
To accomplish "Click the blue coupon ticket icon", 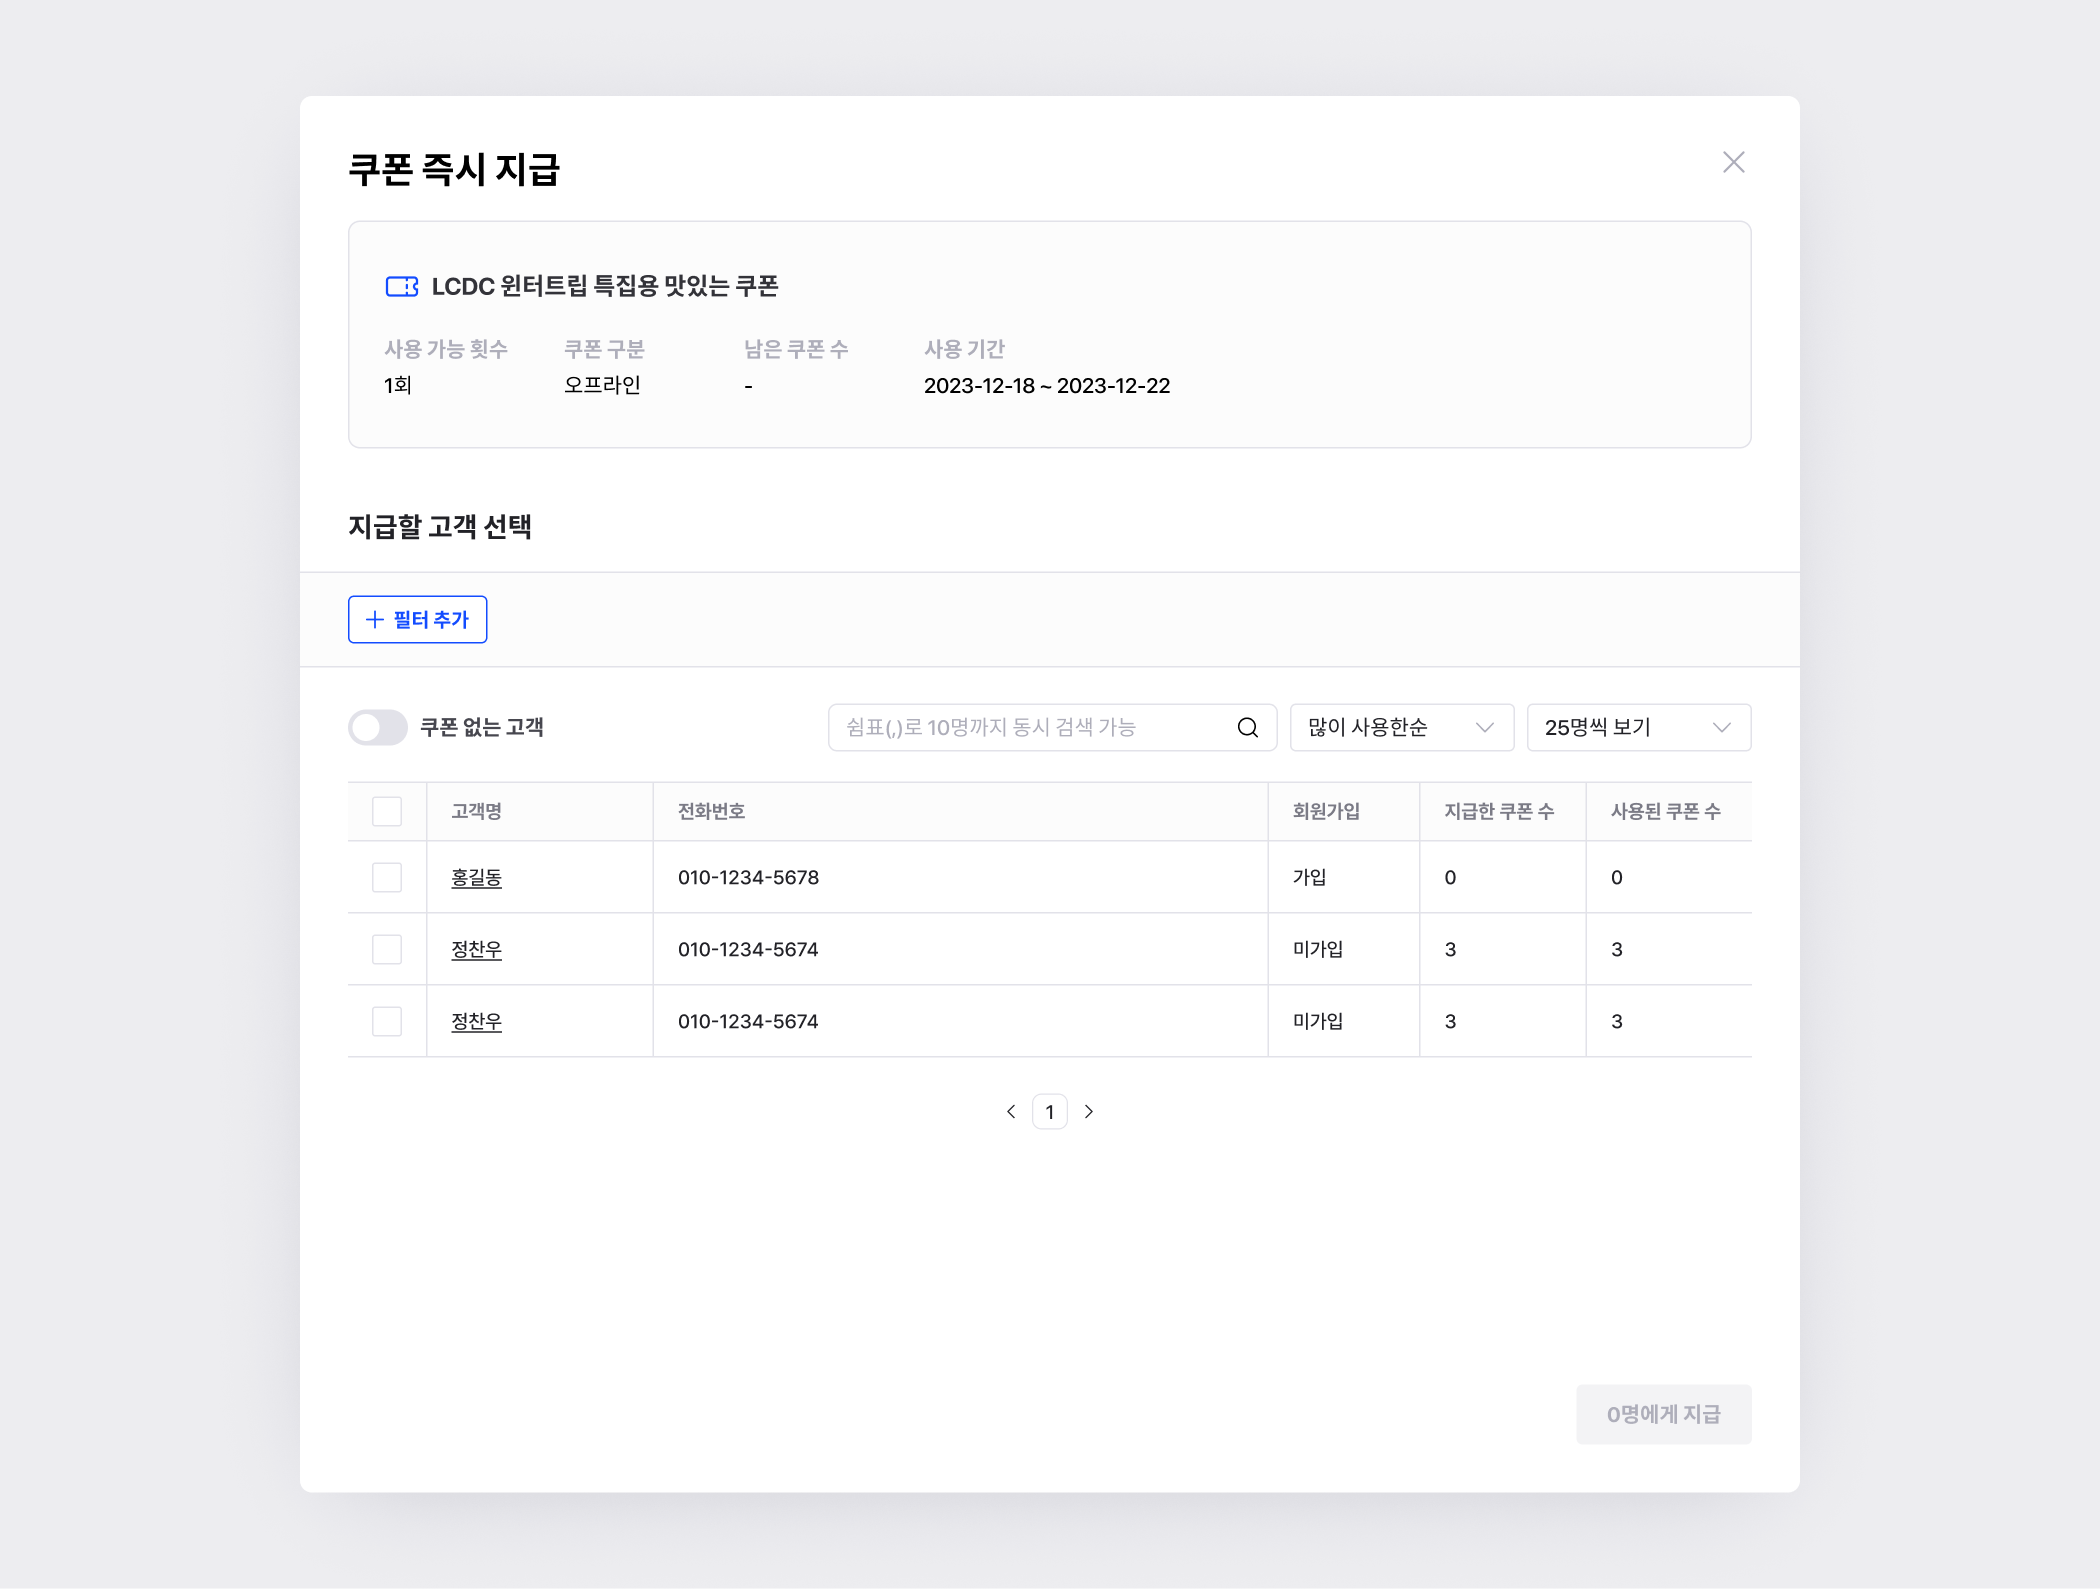I will pos(401,287).
